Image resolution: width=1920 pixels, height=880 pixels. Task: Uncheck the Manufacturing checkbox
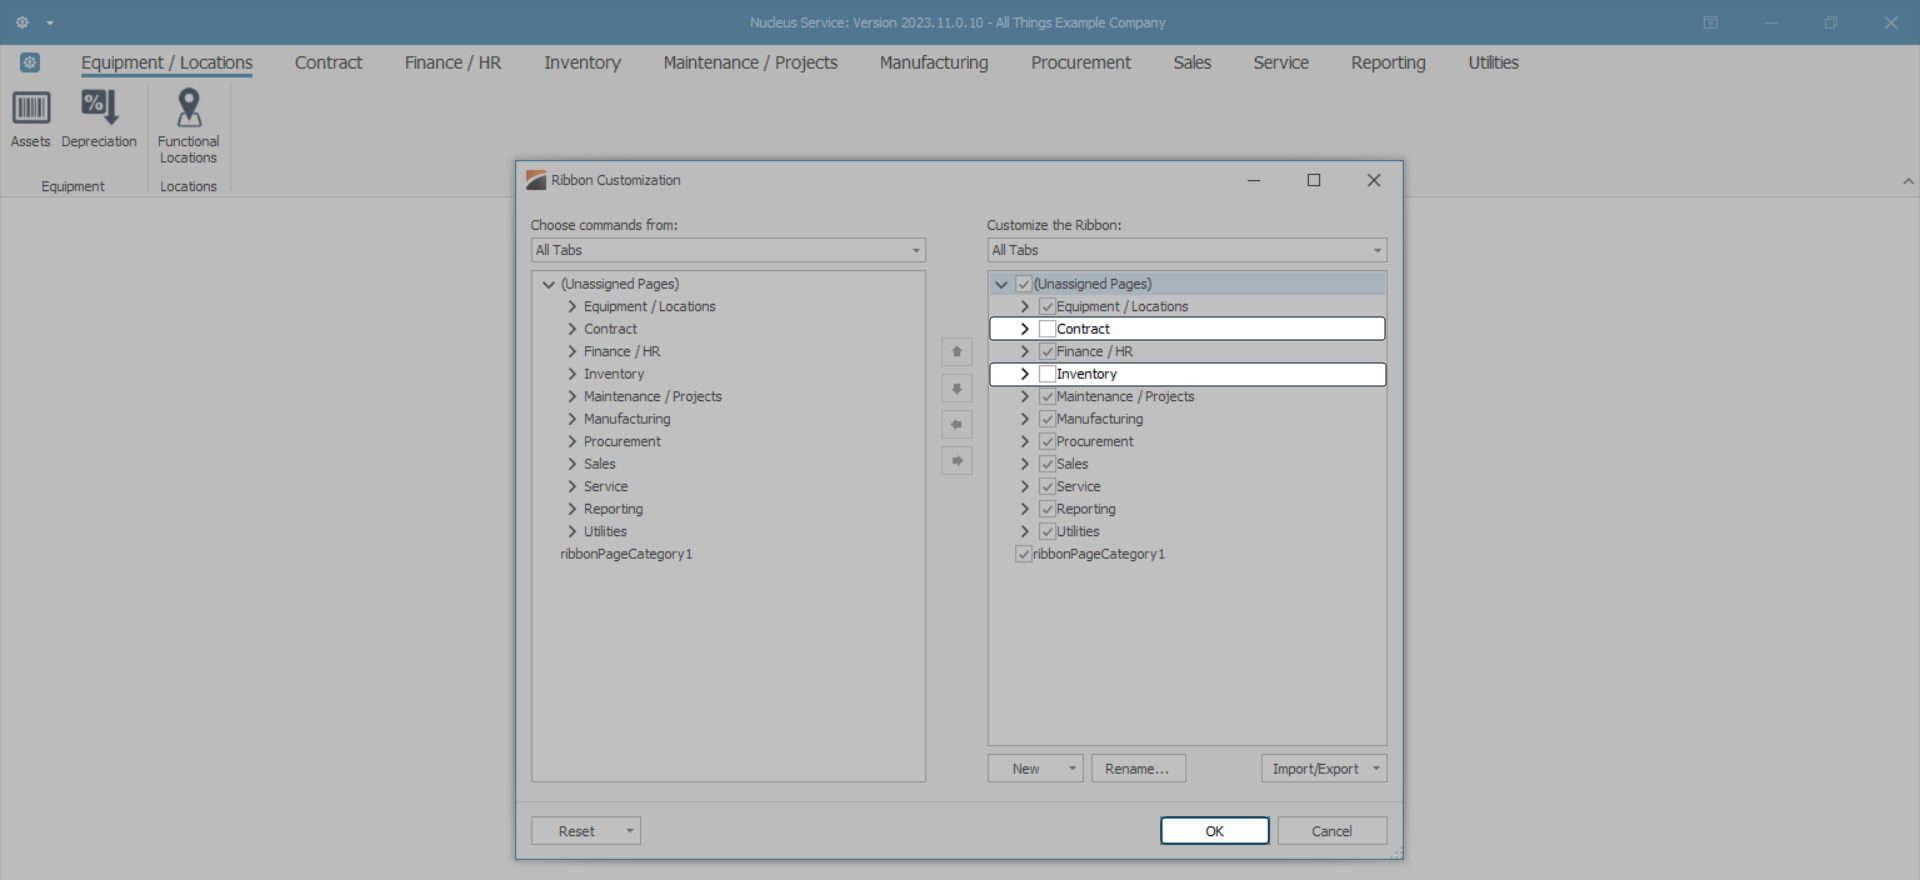1047,419
